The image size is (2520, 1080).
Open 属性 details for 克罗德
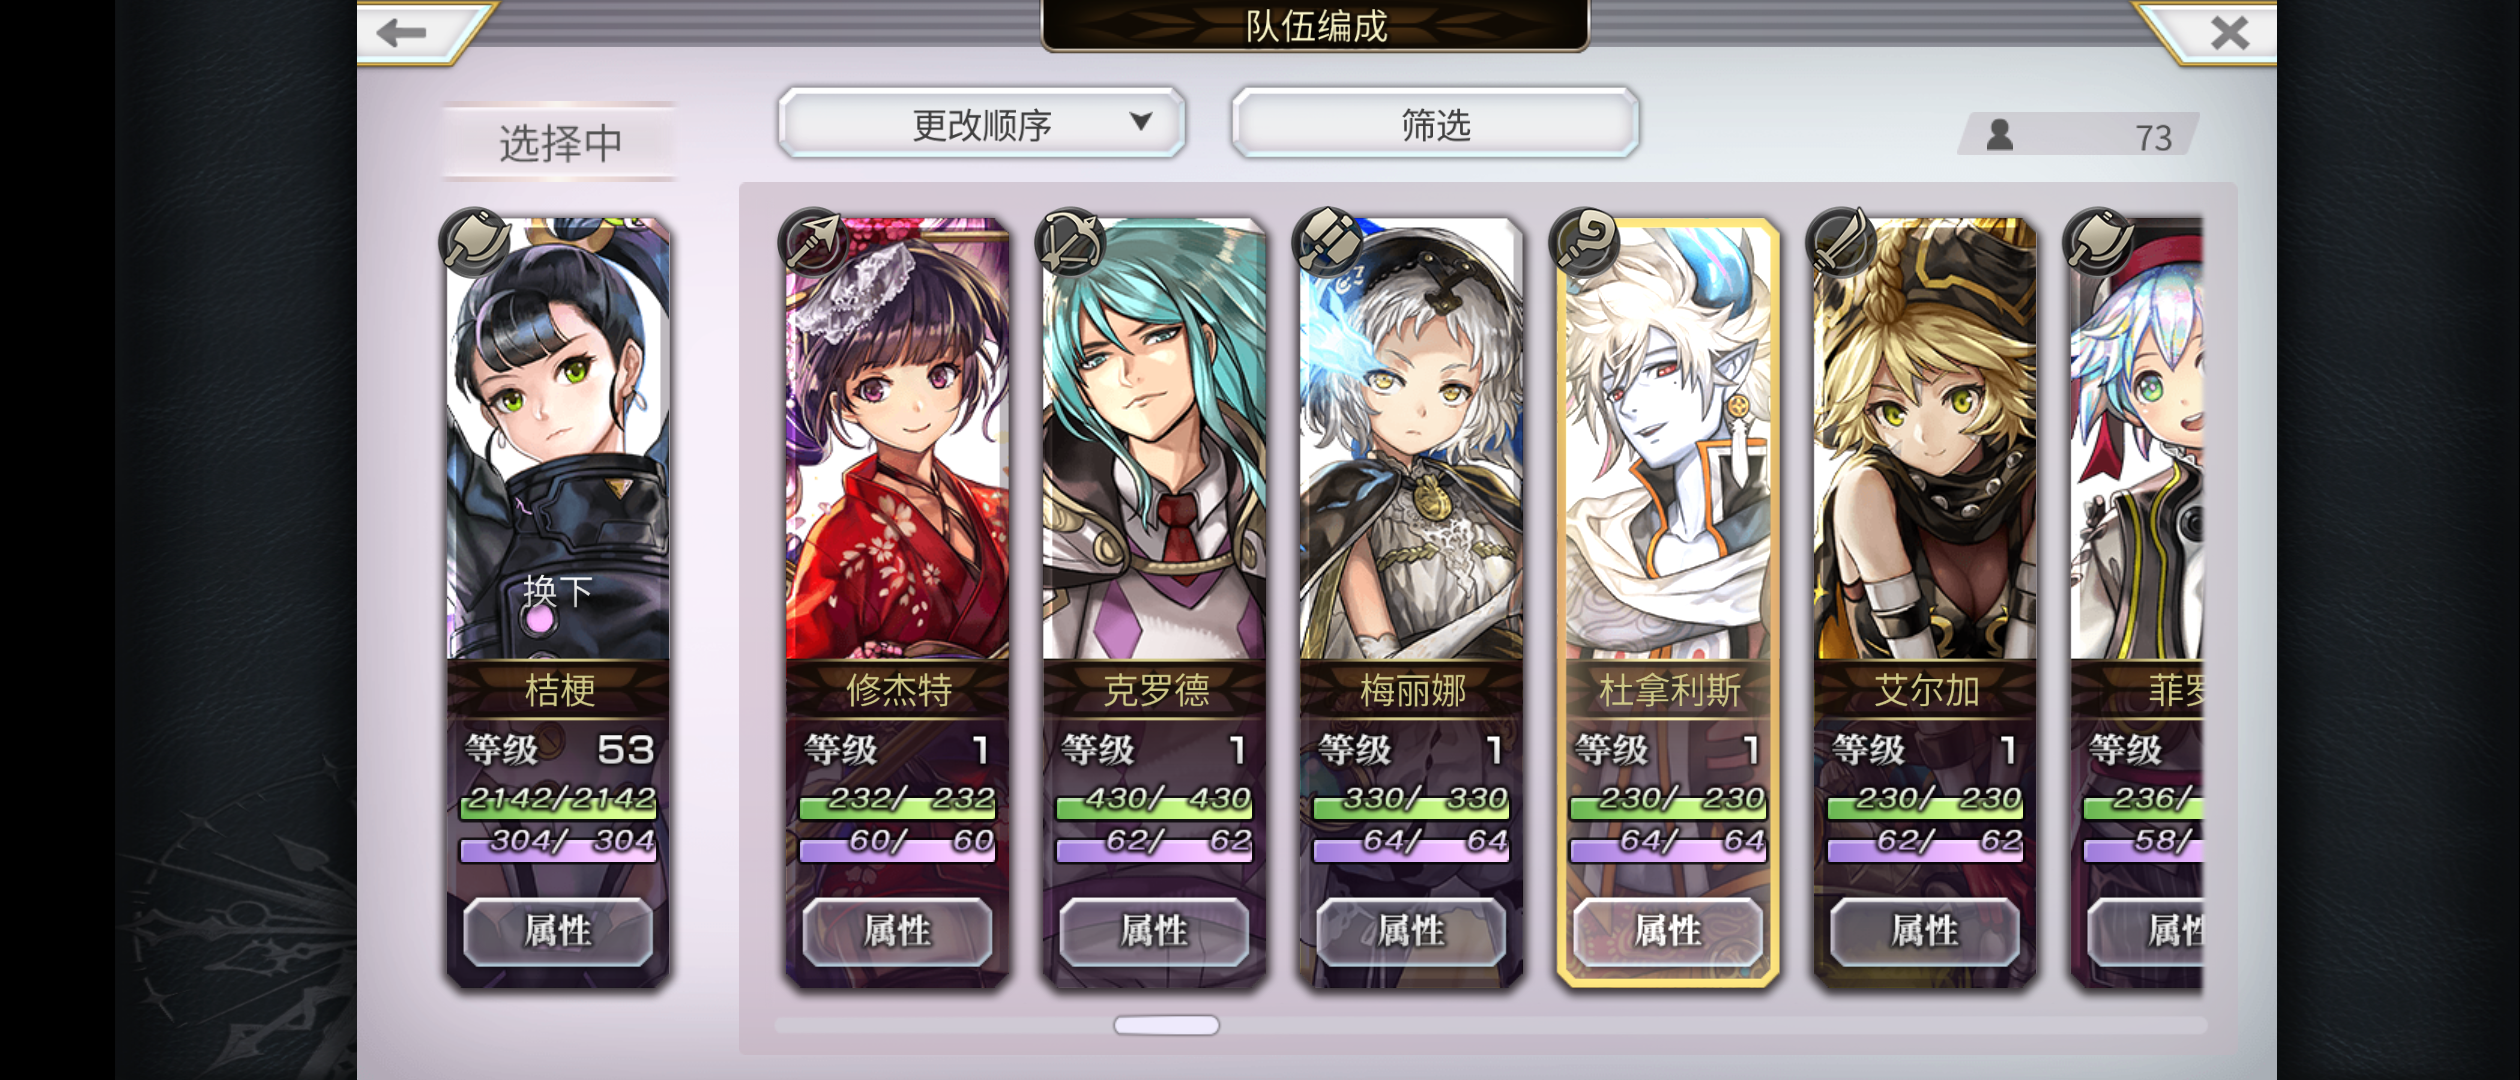pos(1154,931)
